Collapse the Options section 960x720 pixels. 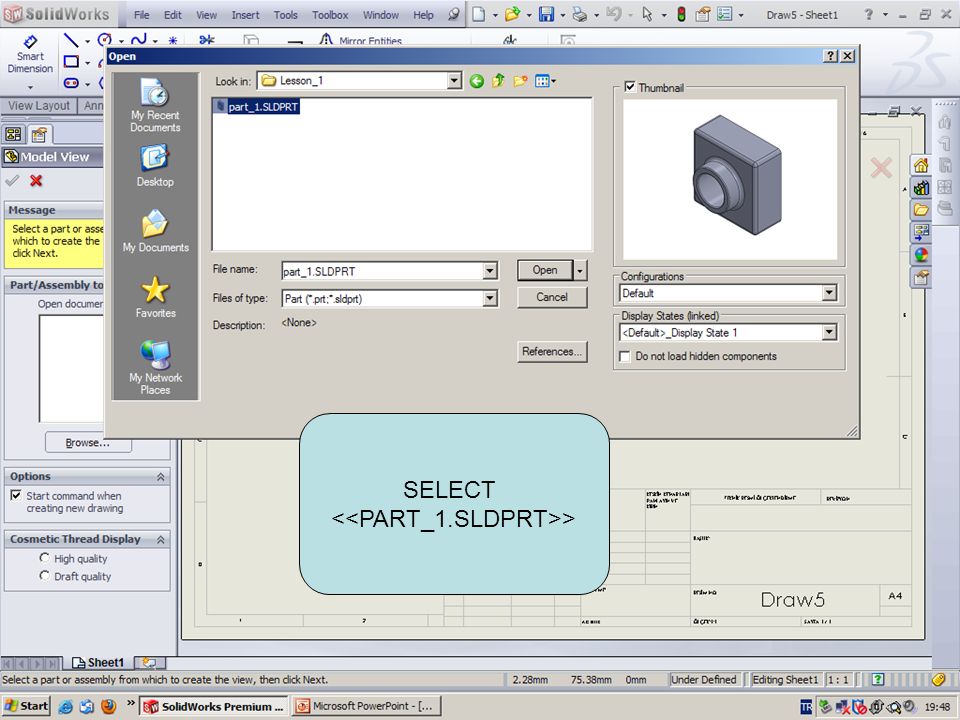pyautogui.click(x=160, y=476)
